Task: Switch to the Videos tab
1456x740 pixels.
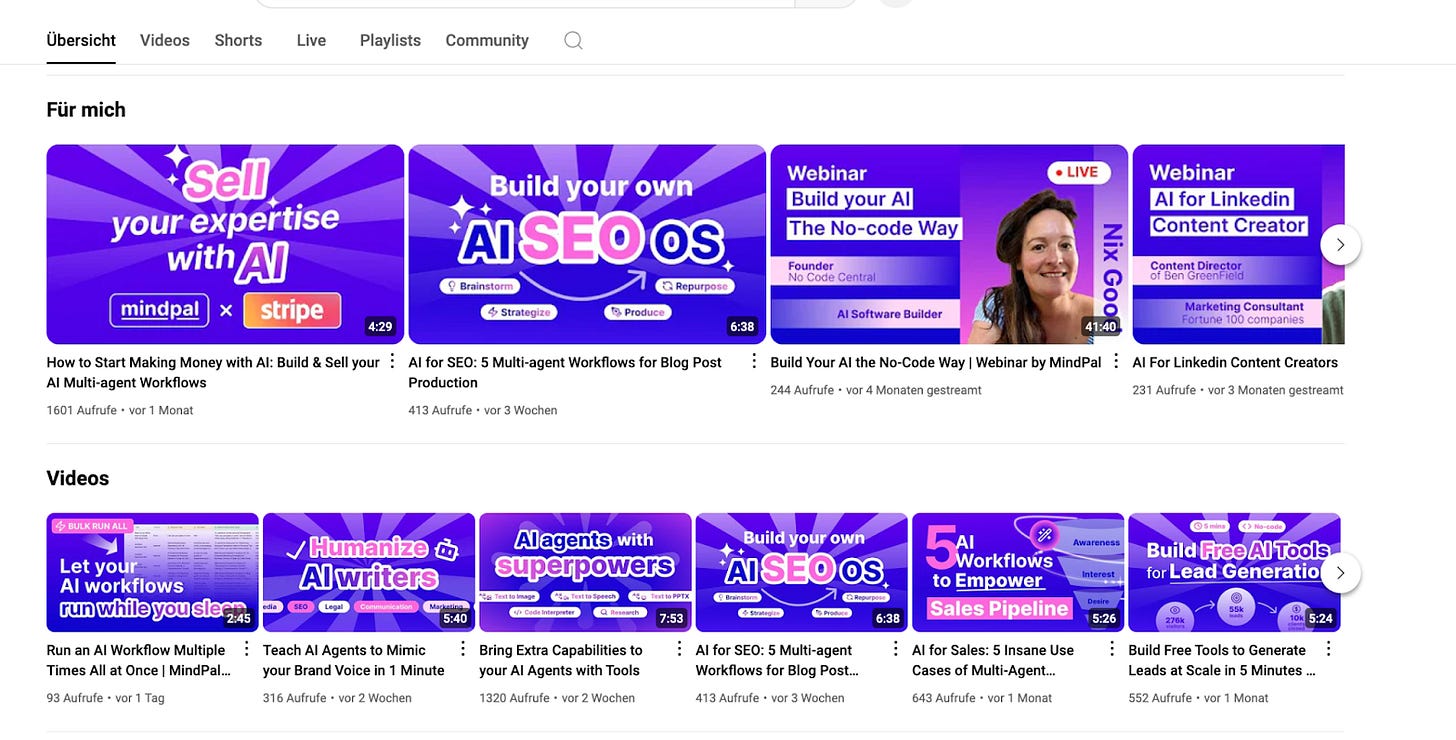Action: pos(165,40)
